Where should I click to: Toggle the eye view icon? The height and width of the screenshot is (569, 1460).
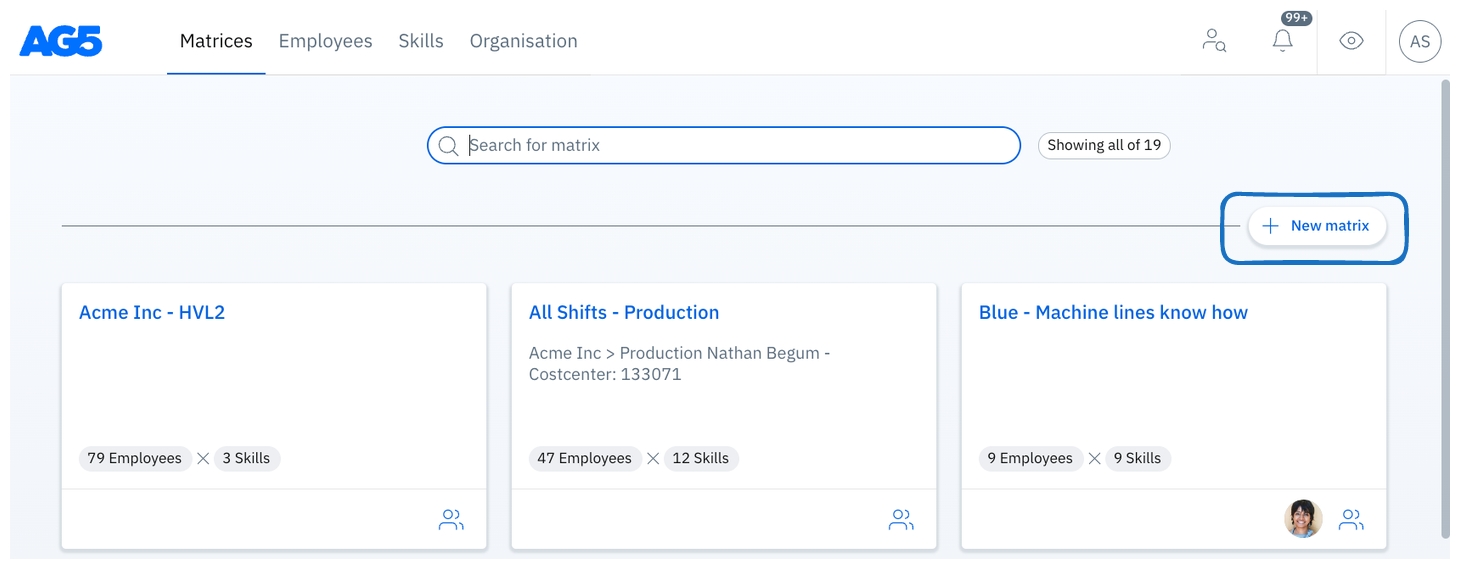pyautogui.click(x=1351, y=41)
